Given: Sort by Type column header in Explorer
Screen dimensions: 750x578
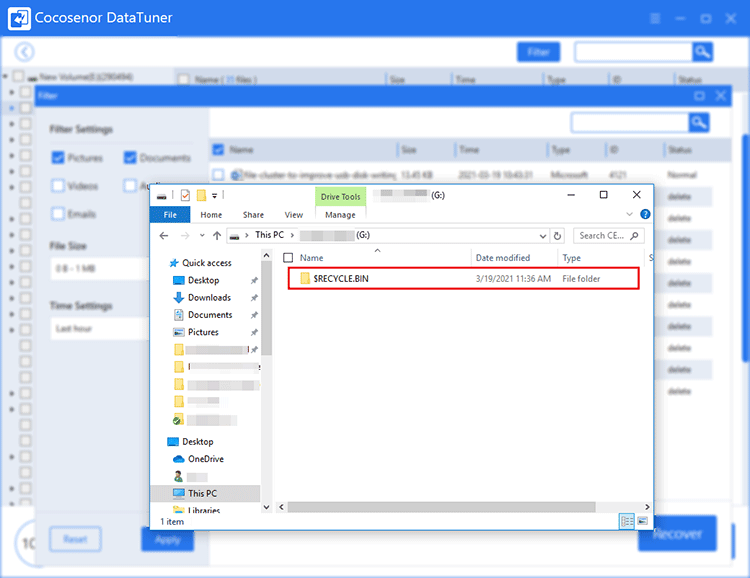Looking at the screenshot, I should (572, 258).
